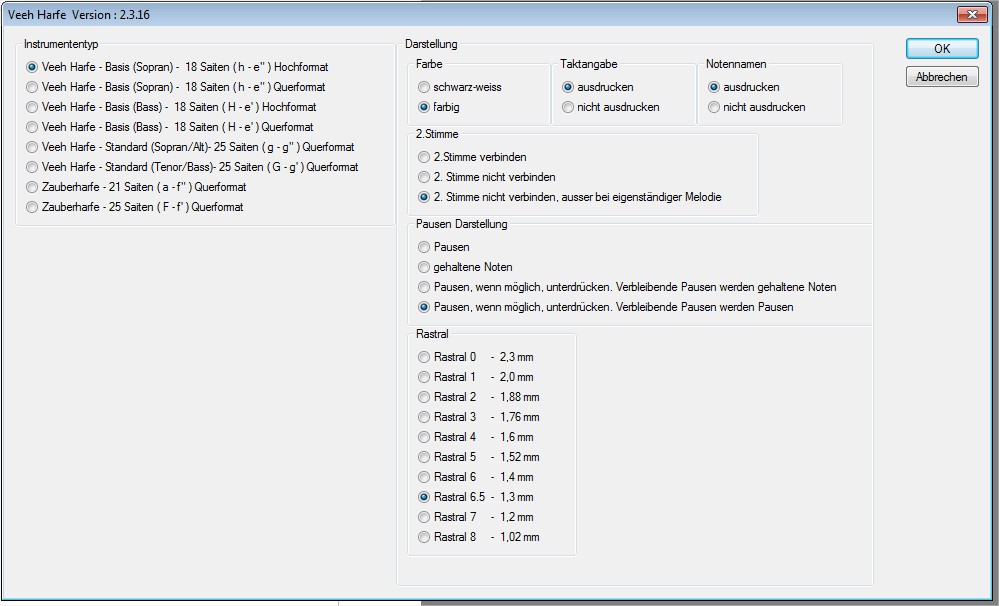Image resolution: width=999 pixels, height=606 pixels.
Task: Close the Veeh Harfe dialog window
Action: pyautogui.click(x=971, y=15)
